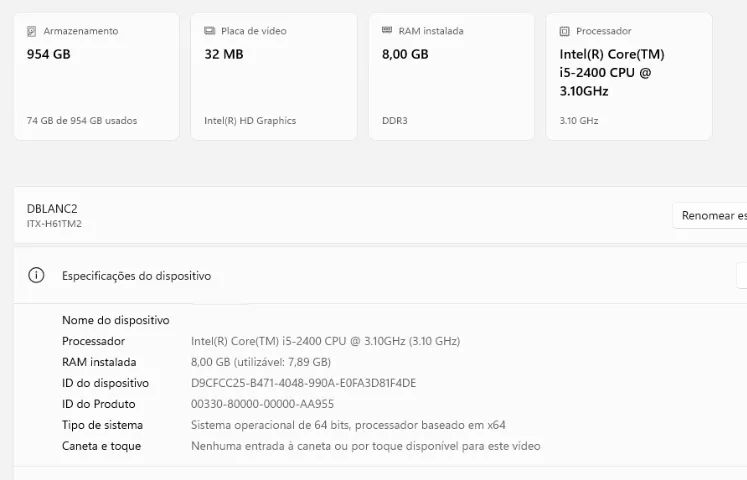
Task: Click the Processador chip icon
Action: 565,31
